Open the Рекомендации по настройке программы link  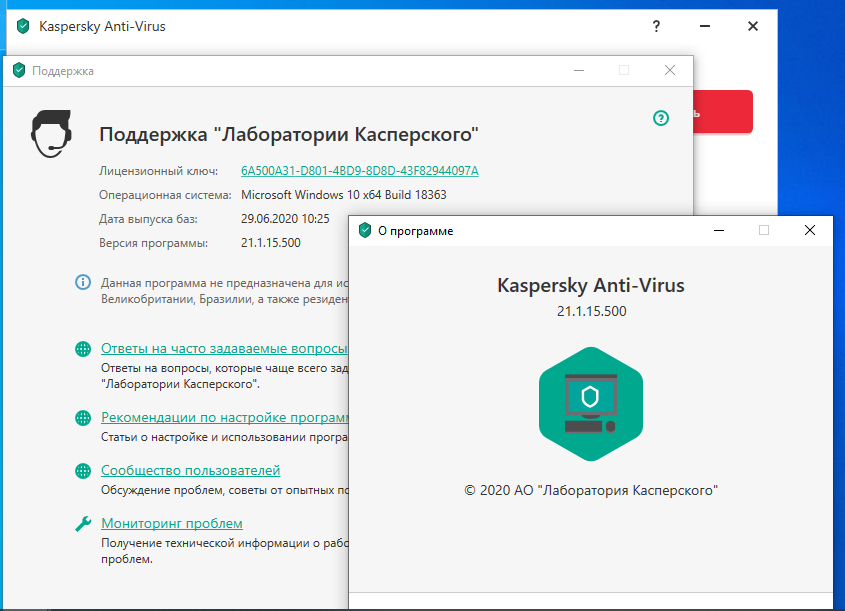point(224,418)
